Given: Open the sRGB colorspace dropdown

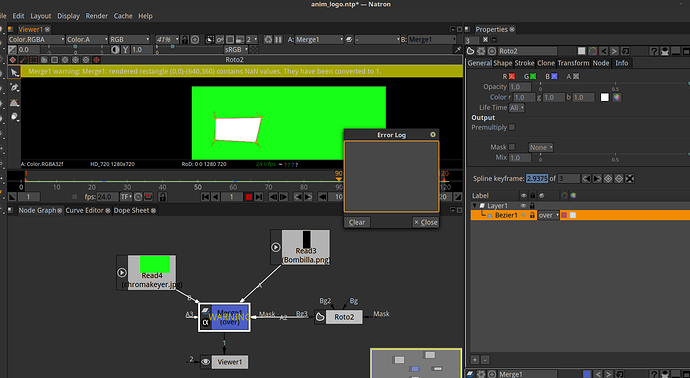Looking at the screenshot, I should point(236,50).
